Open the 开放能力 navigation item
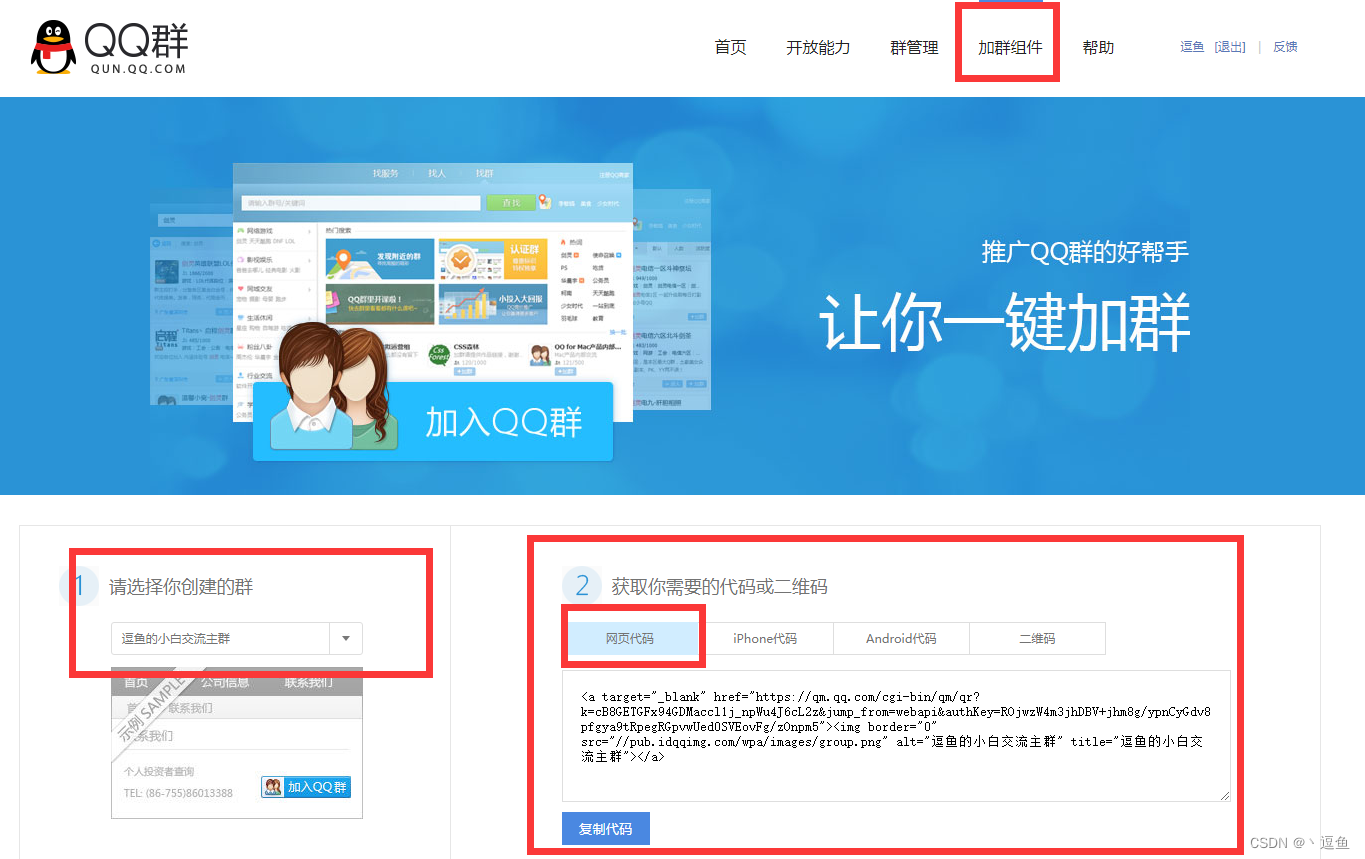 tap(818, 47)
